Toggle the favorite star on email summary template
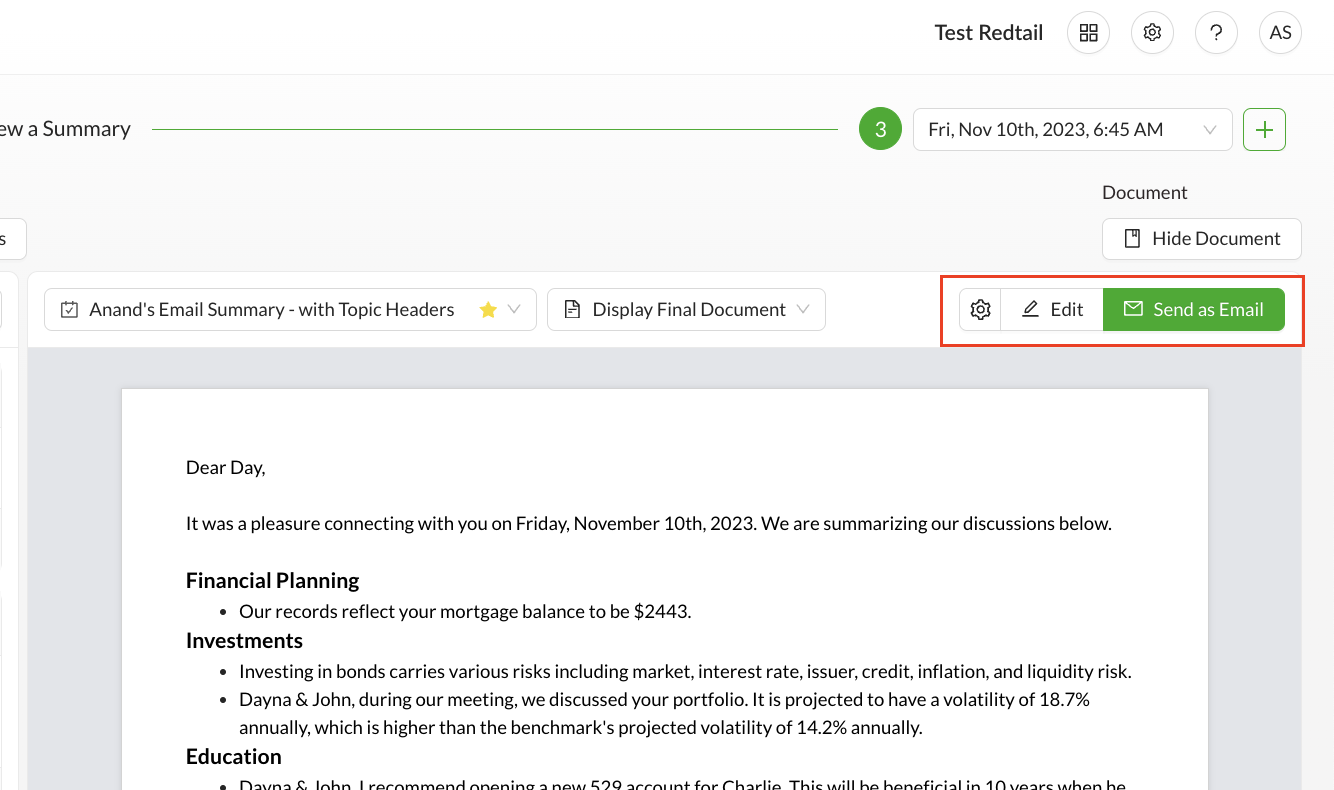 488,310
